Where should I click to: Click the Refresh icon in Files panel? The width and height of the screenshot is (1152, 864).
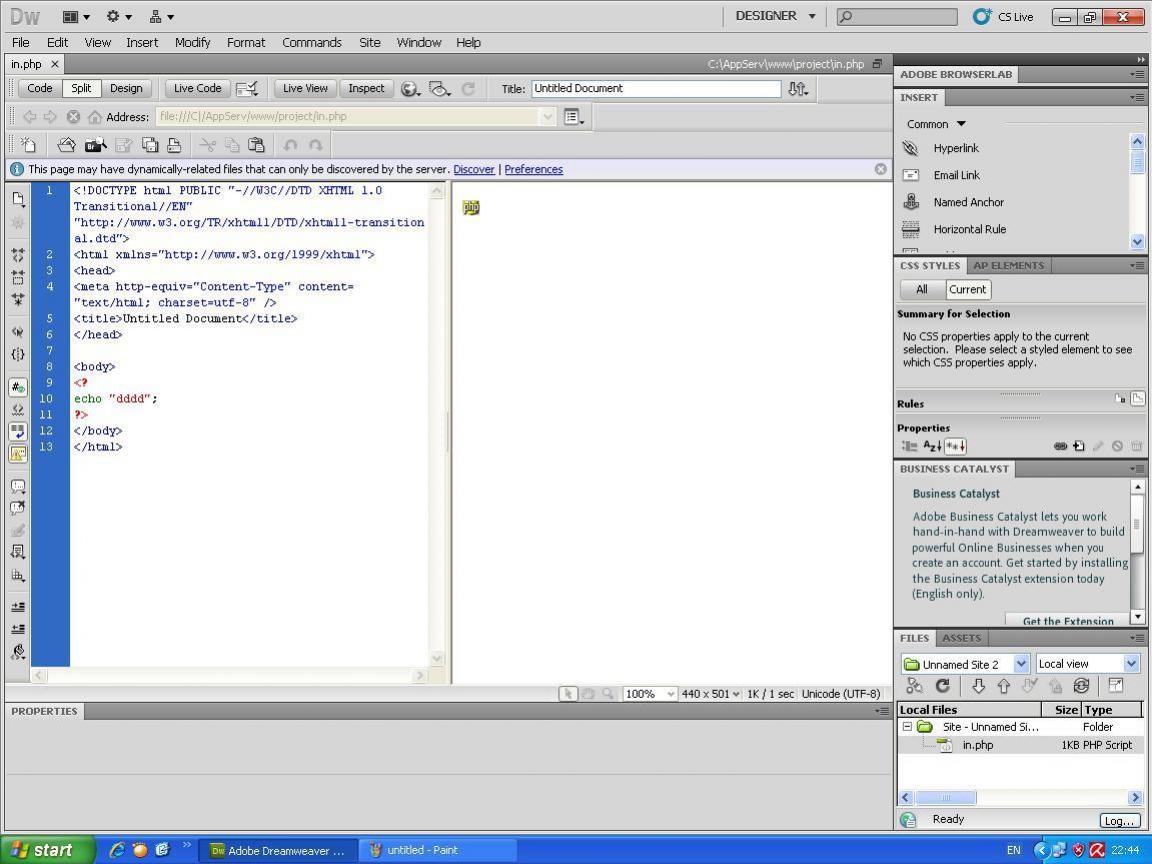943,685
